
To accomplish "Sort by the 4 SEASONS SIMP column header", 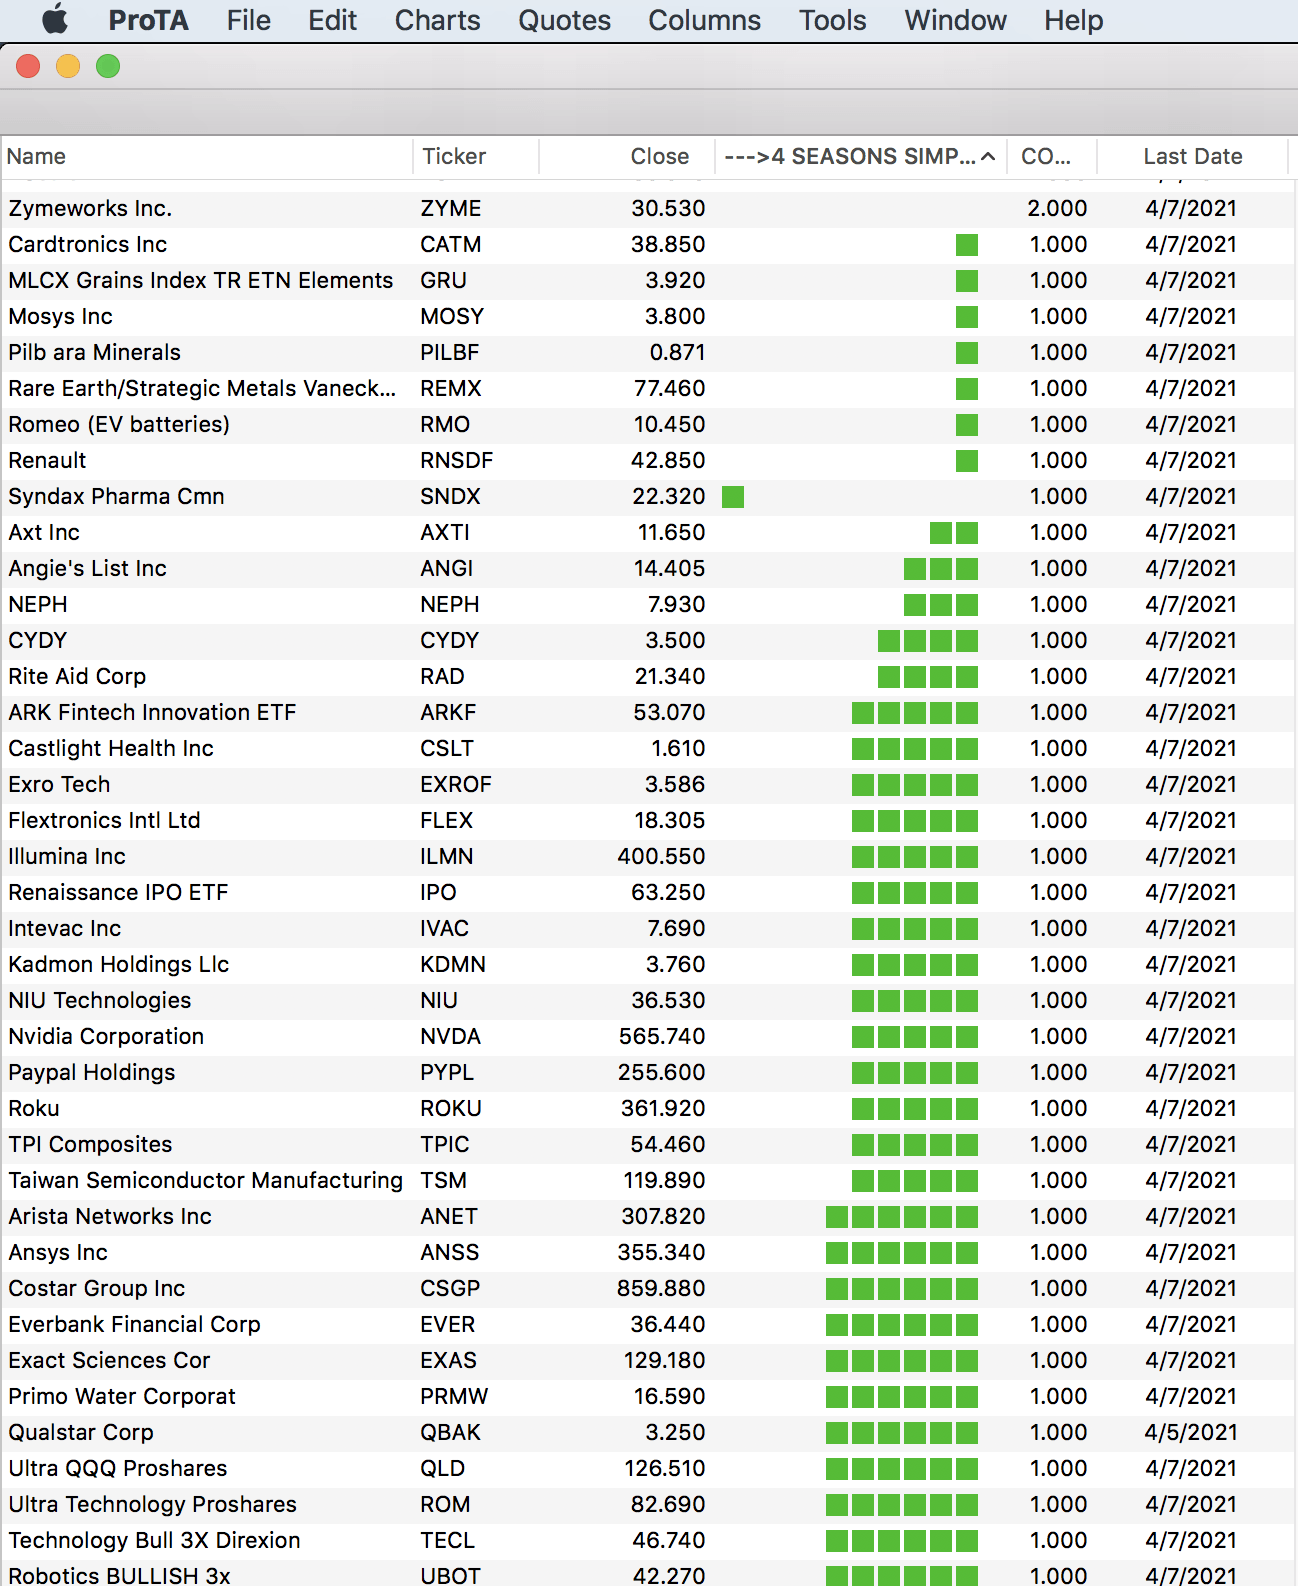I will coord(861,156).
